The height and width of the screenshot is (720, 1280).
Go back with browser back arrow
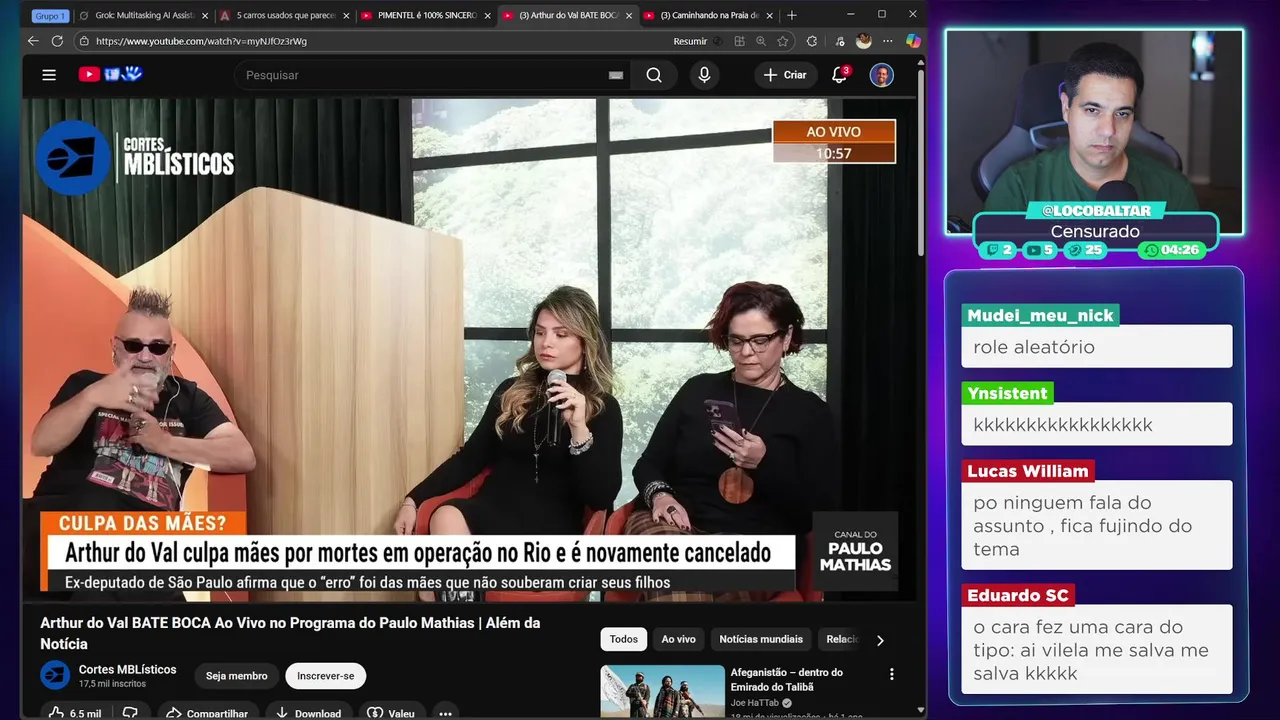tap(33, 41)
